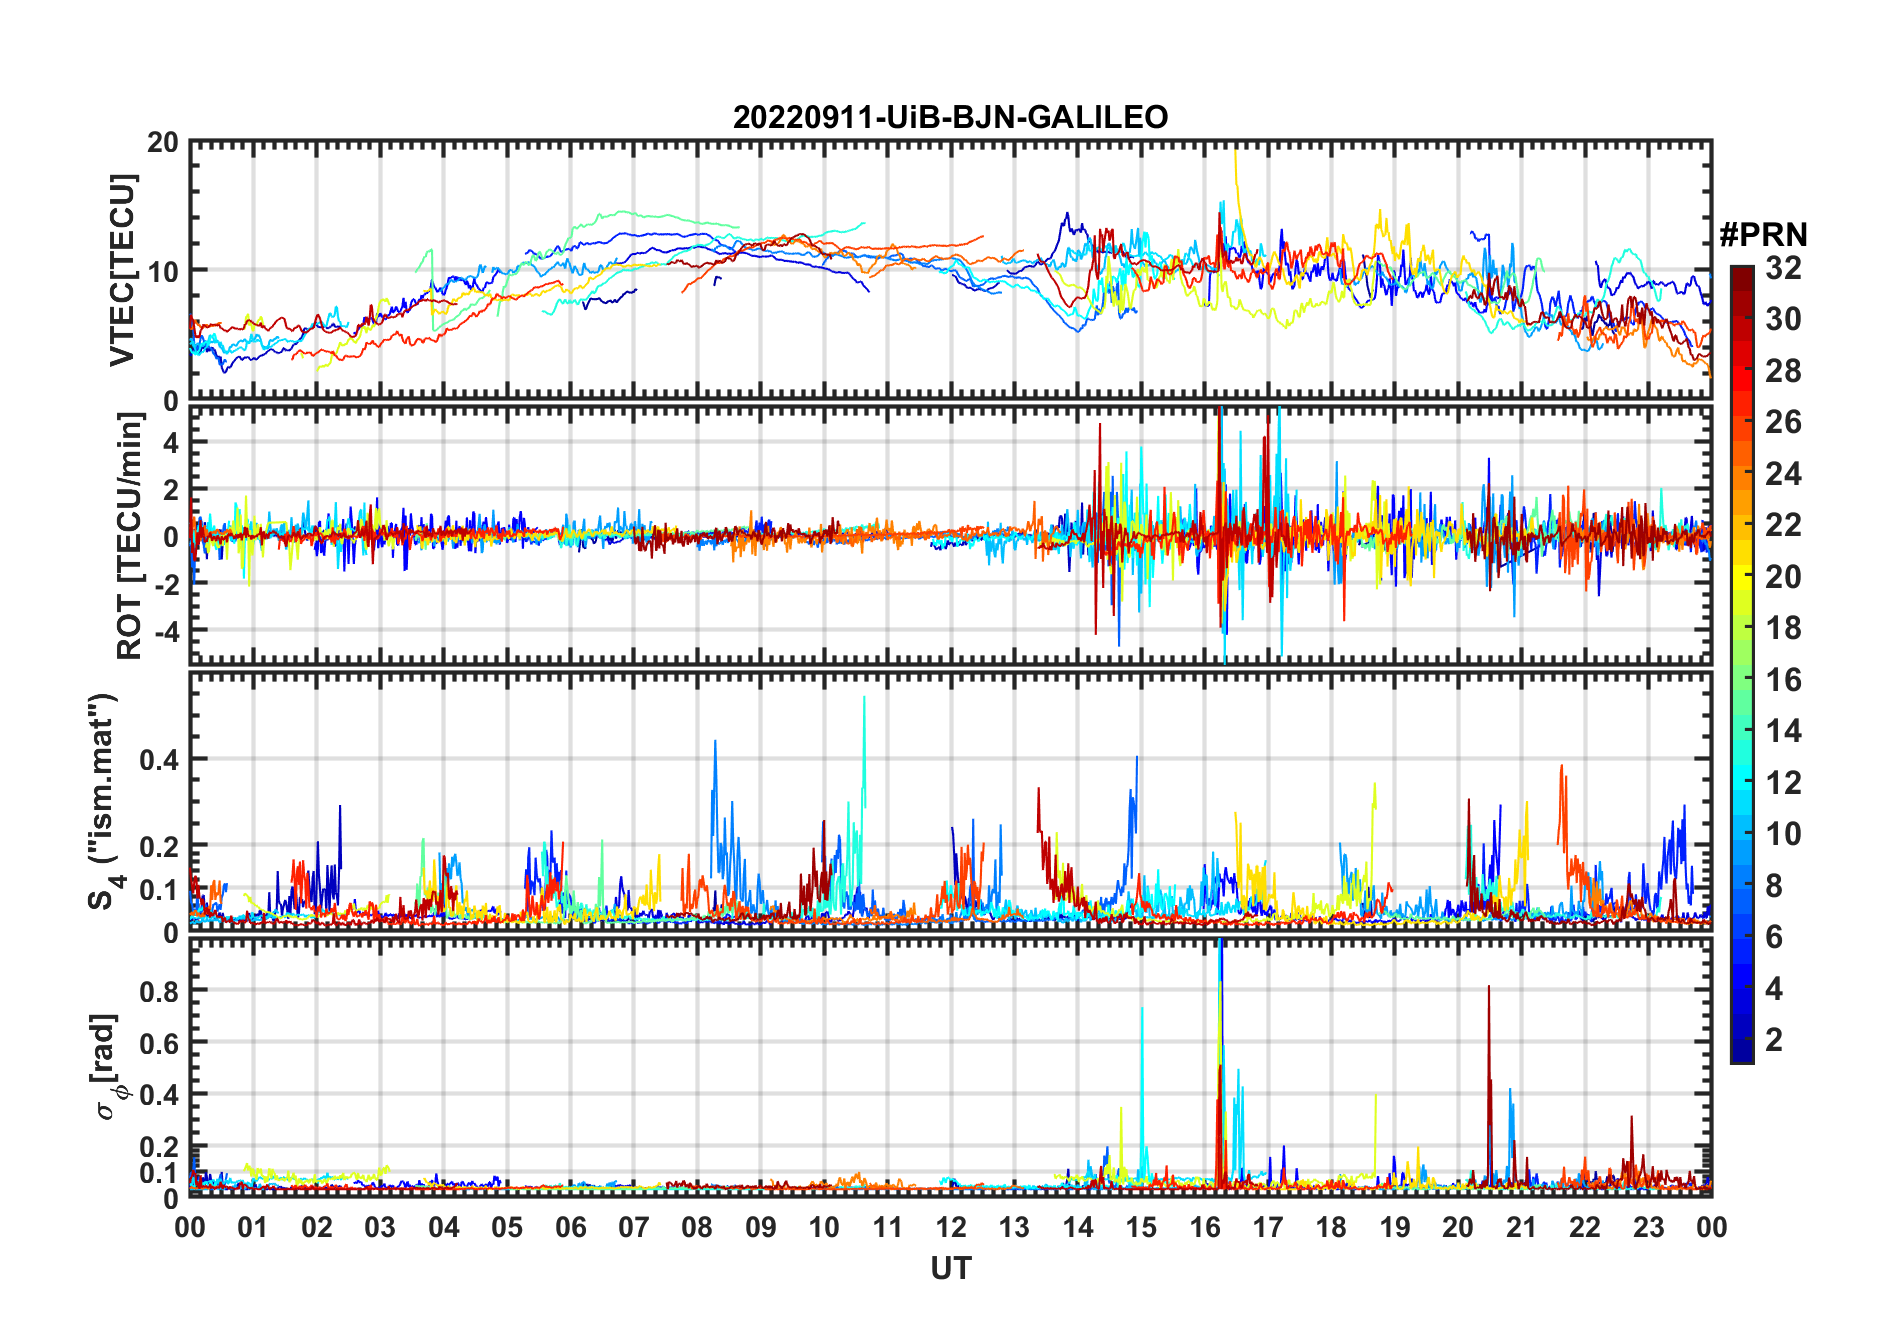Viewport: 1902px width, 1330px height.
Task: Click the plot title 20220911-UiB-BJN-GALILEO
Action: coord(950,117)
